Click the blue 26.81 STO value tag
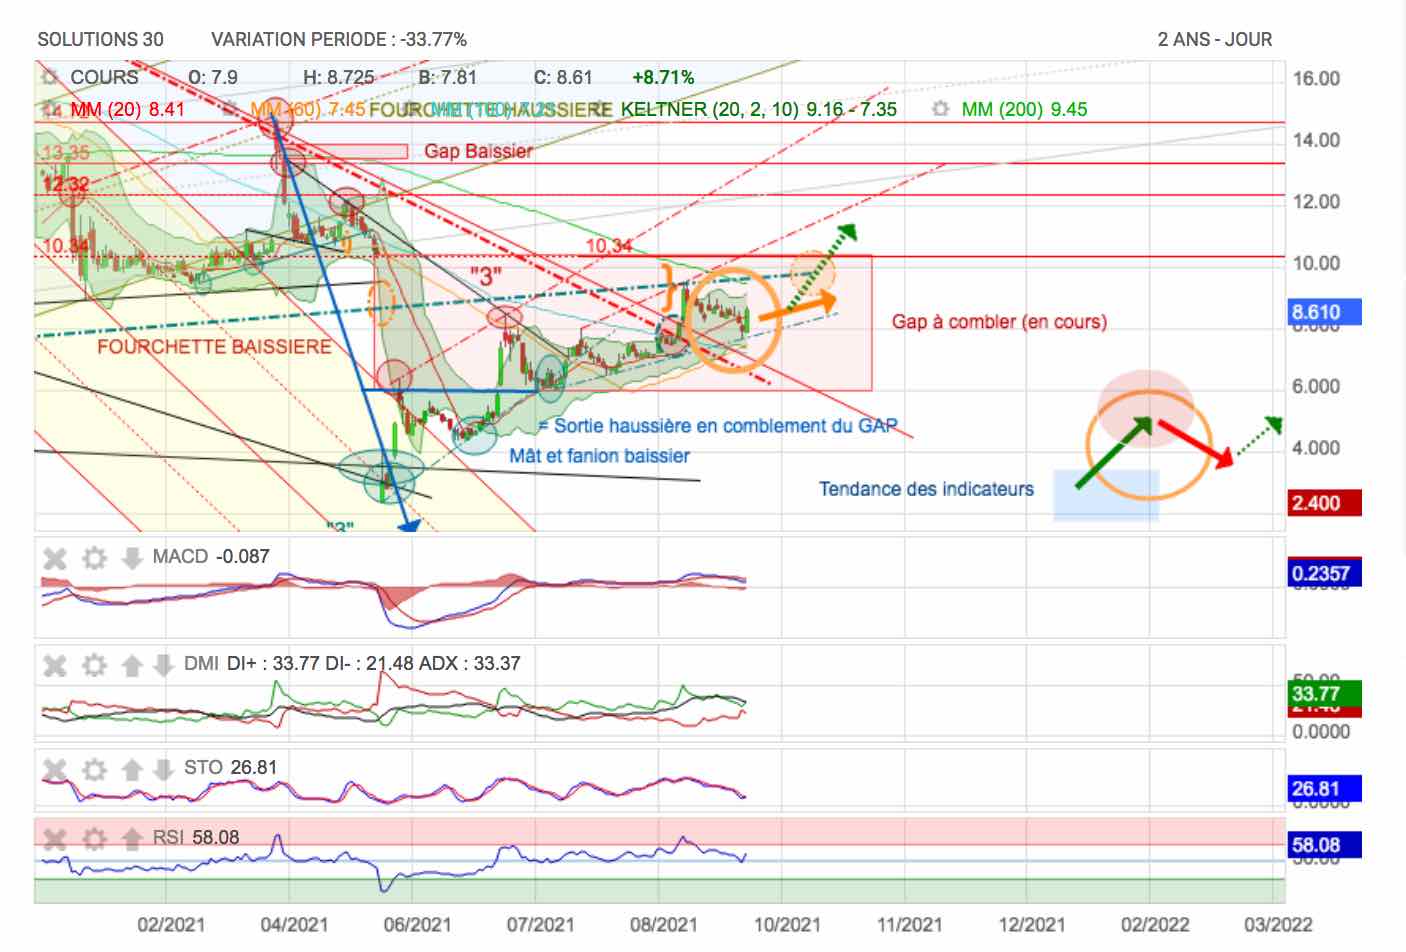This screenshot has width=1406, height=952. 1325,789
